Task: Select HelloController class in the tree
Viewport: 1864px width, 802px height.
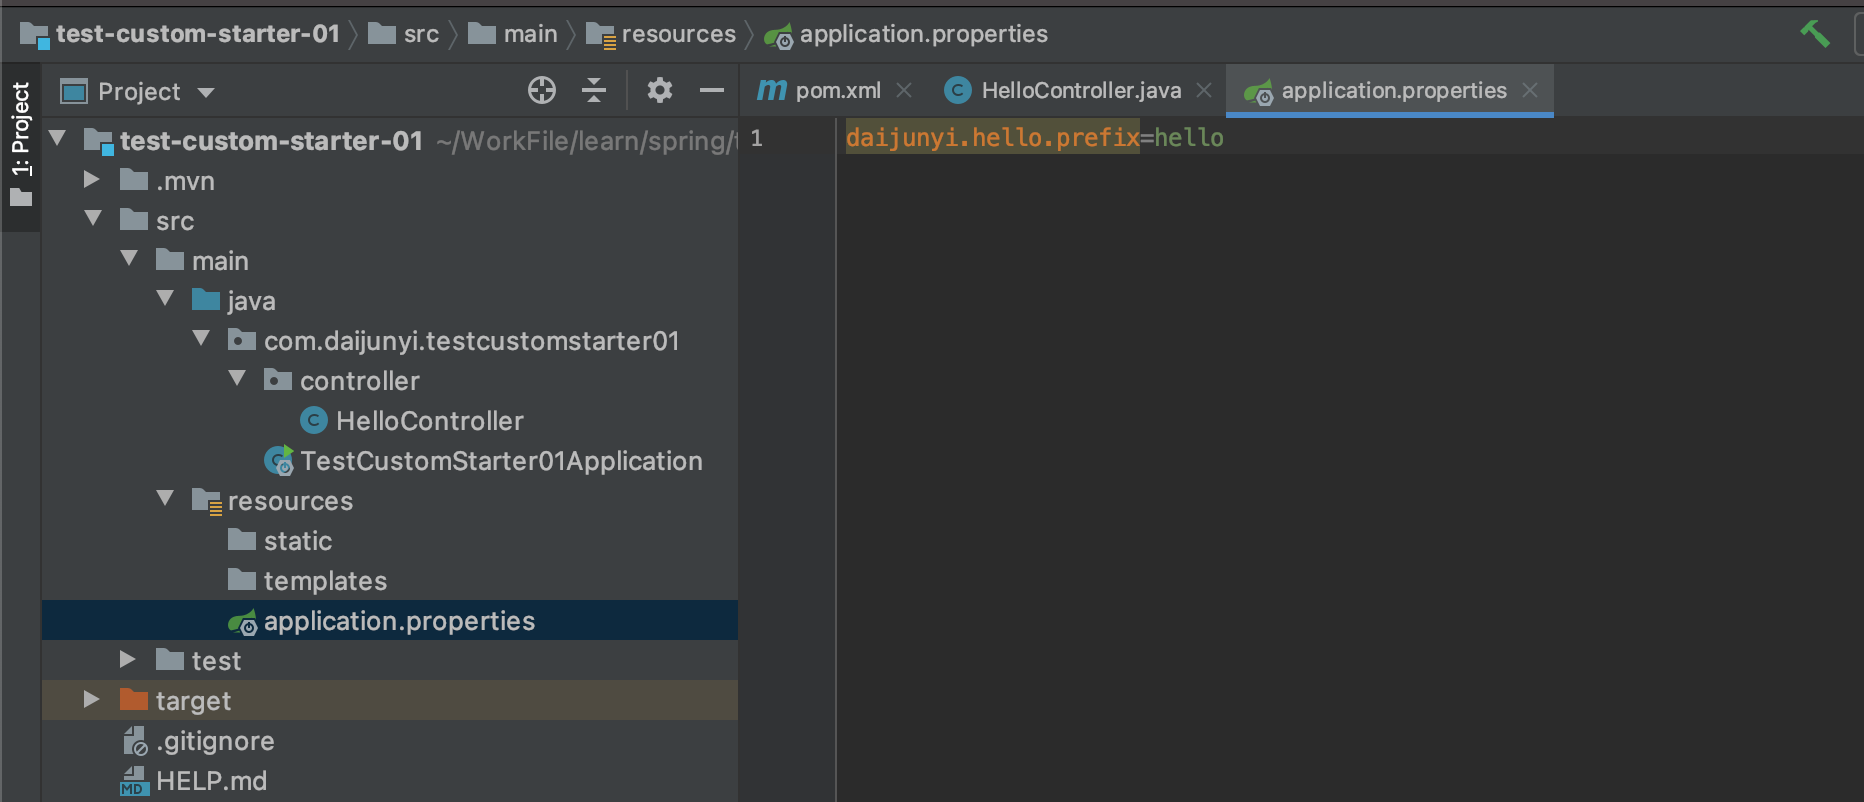Action: (429, 421)
